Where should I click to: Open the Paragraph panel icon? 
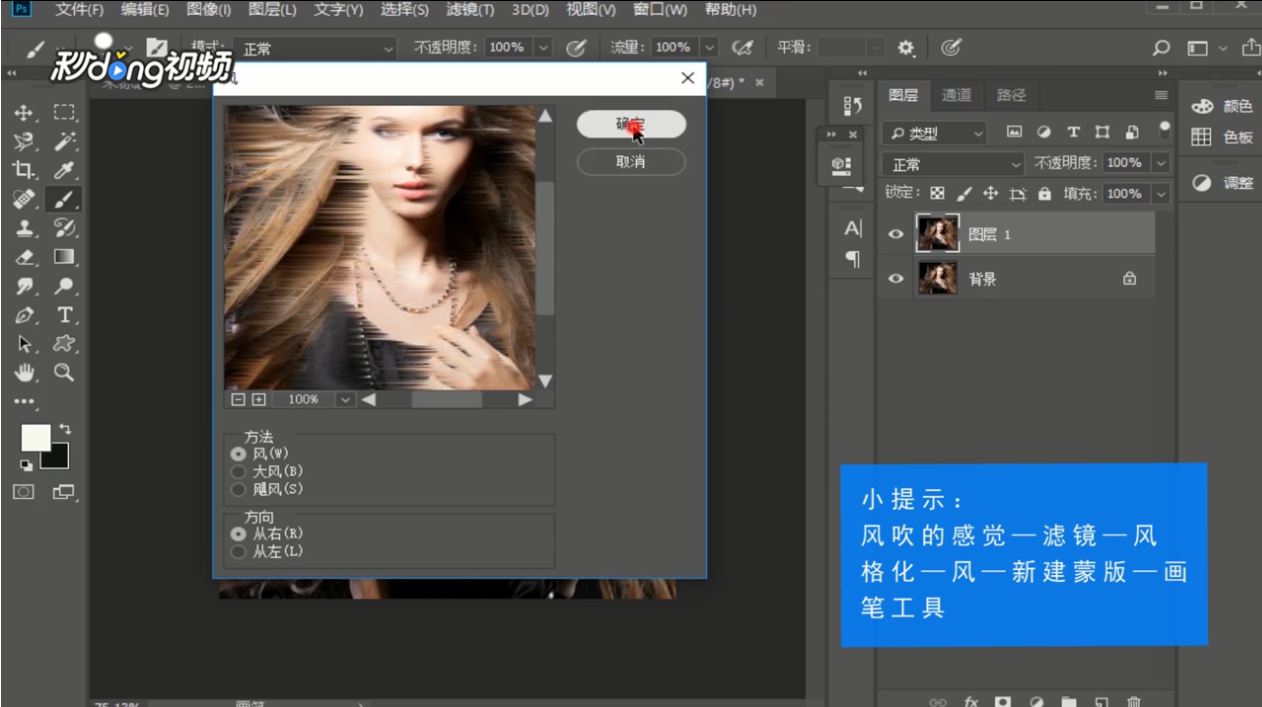[853, 259]
